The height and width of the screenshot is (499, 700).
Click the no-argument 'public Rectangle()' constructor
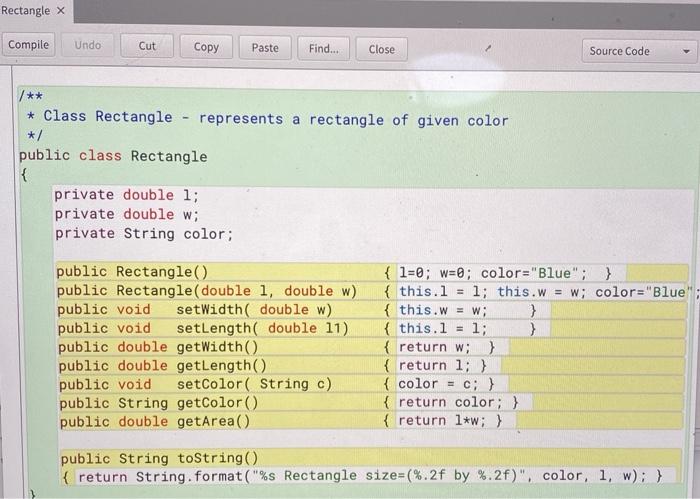pos(132,272)
